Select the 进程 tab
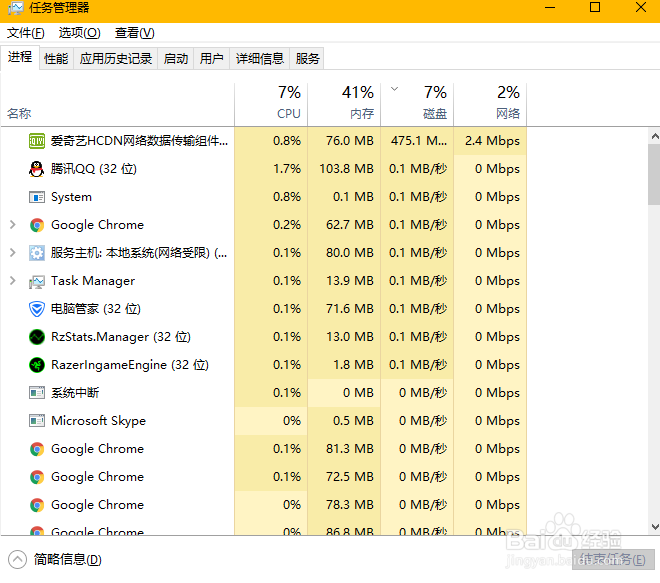660x583 pixels. pos(20,57)
